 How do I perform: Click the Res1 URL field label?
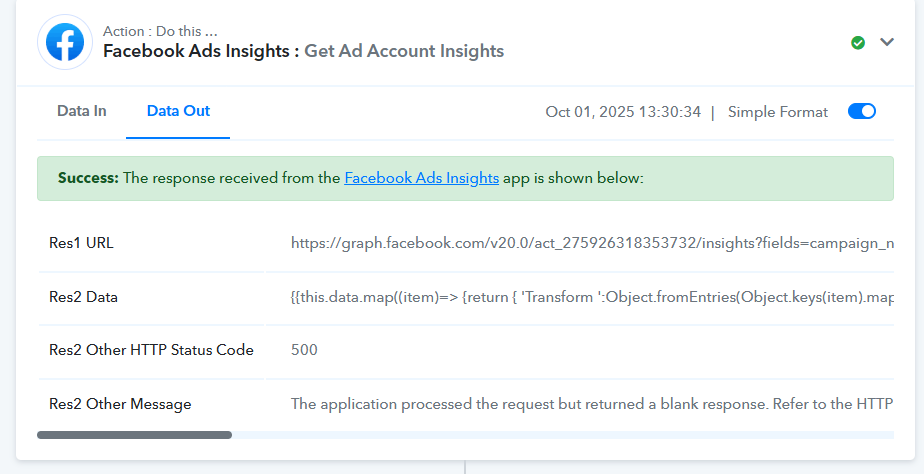pyautogui.click(x=86, y=242)
